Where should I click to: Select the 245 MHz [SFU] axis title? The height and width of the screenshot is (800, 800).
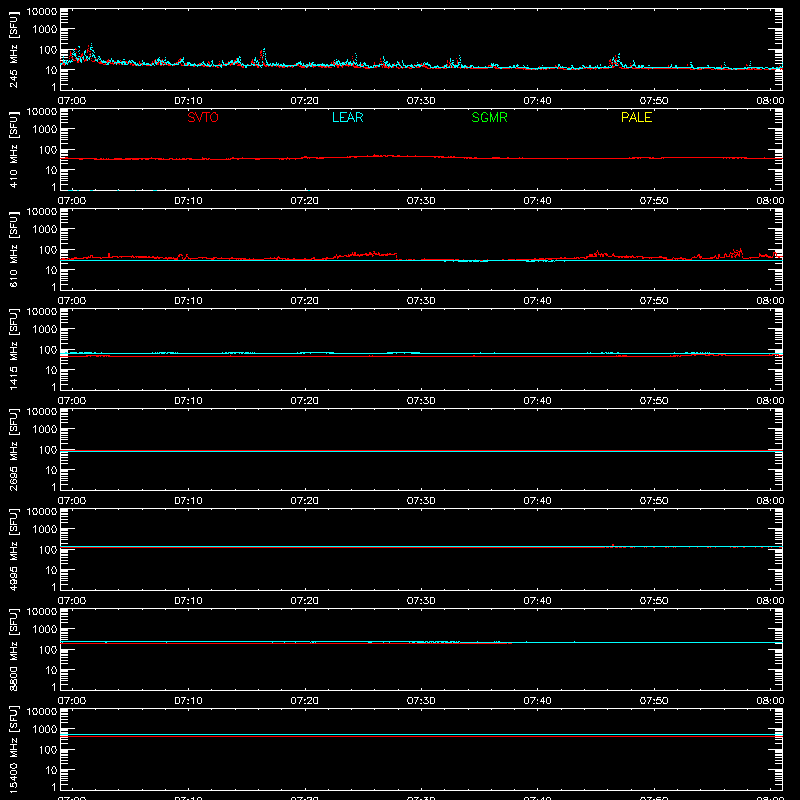point(13,49)
